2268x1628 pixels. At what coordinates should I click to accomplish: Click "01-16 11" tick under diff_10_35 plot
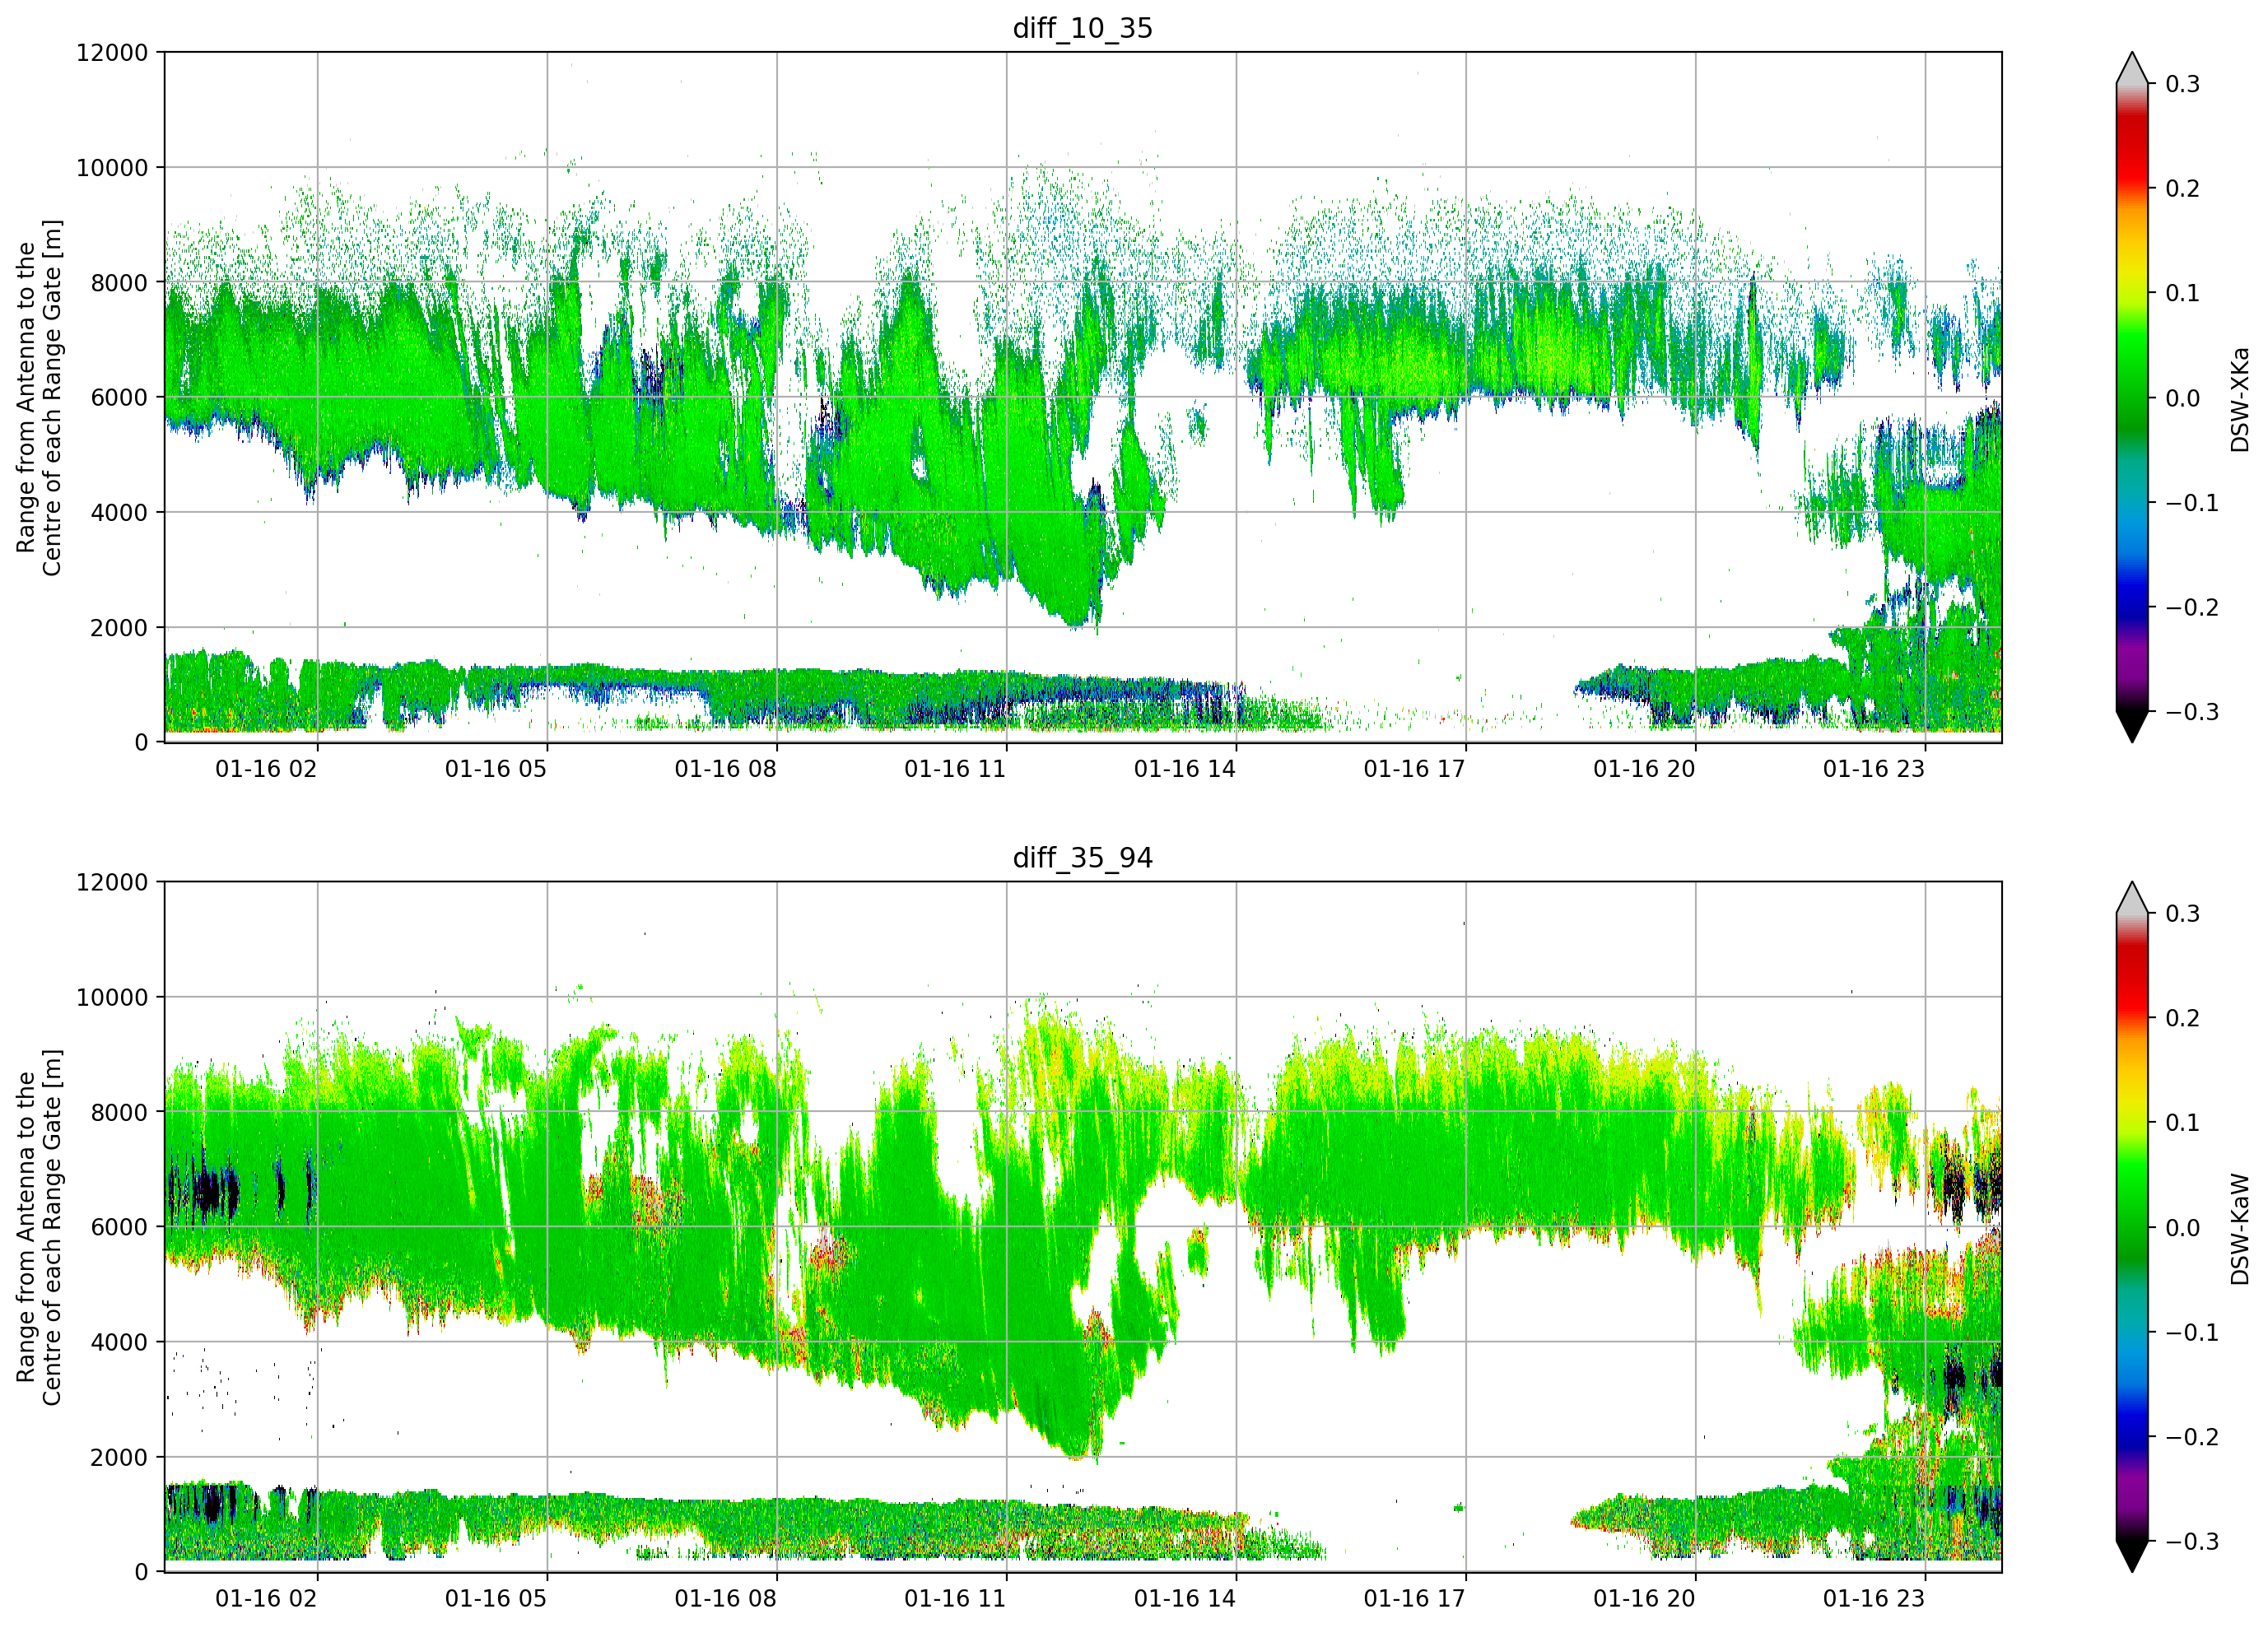pos(955,769)
